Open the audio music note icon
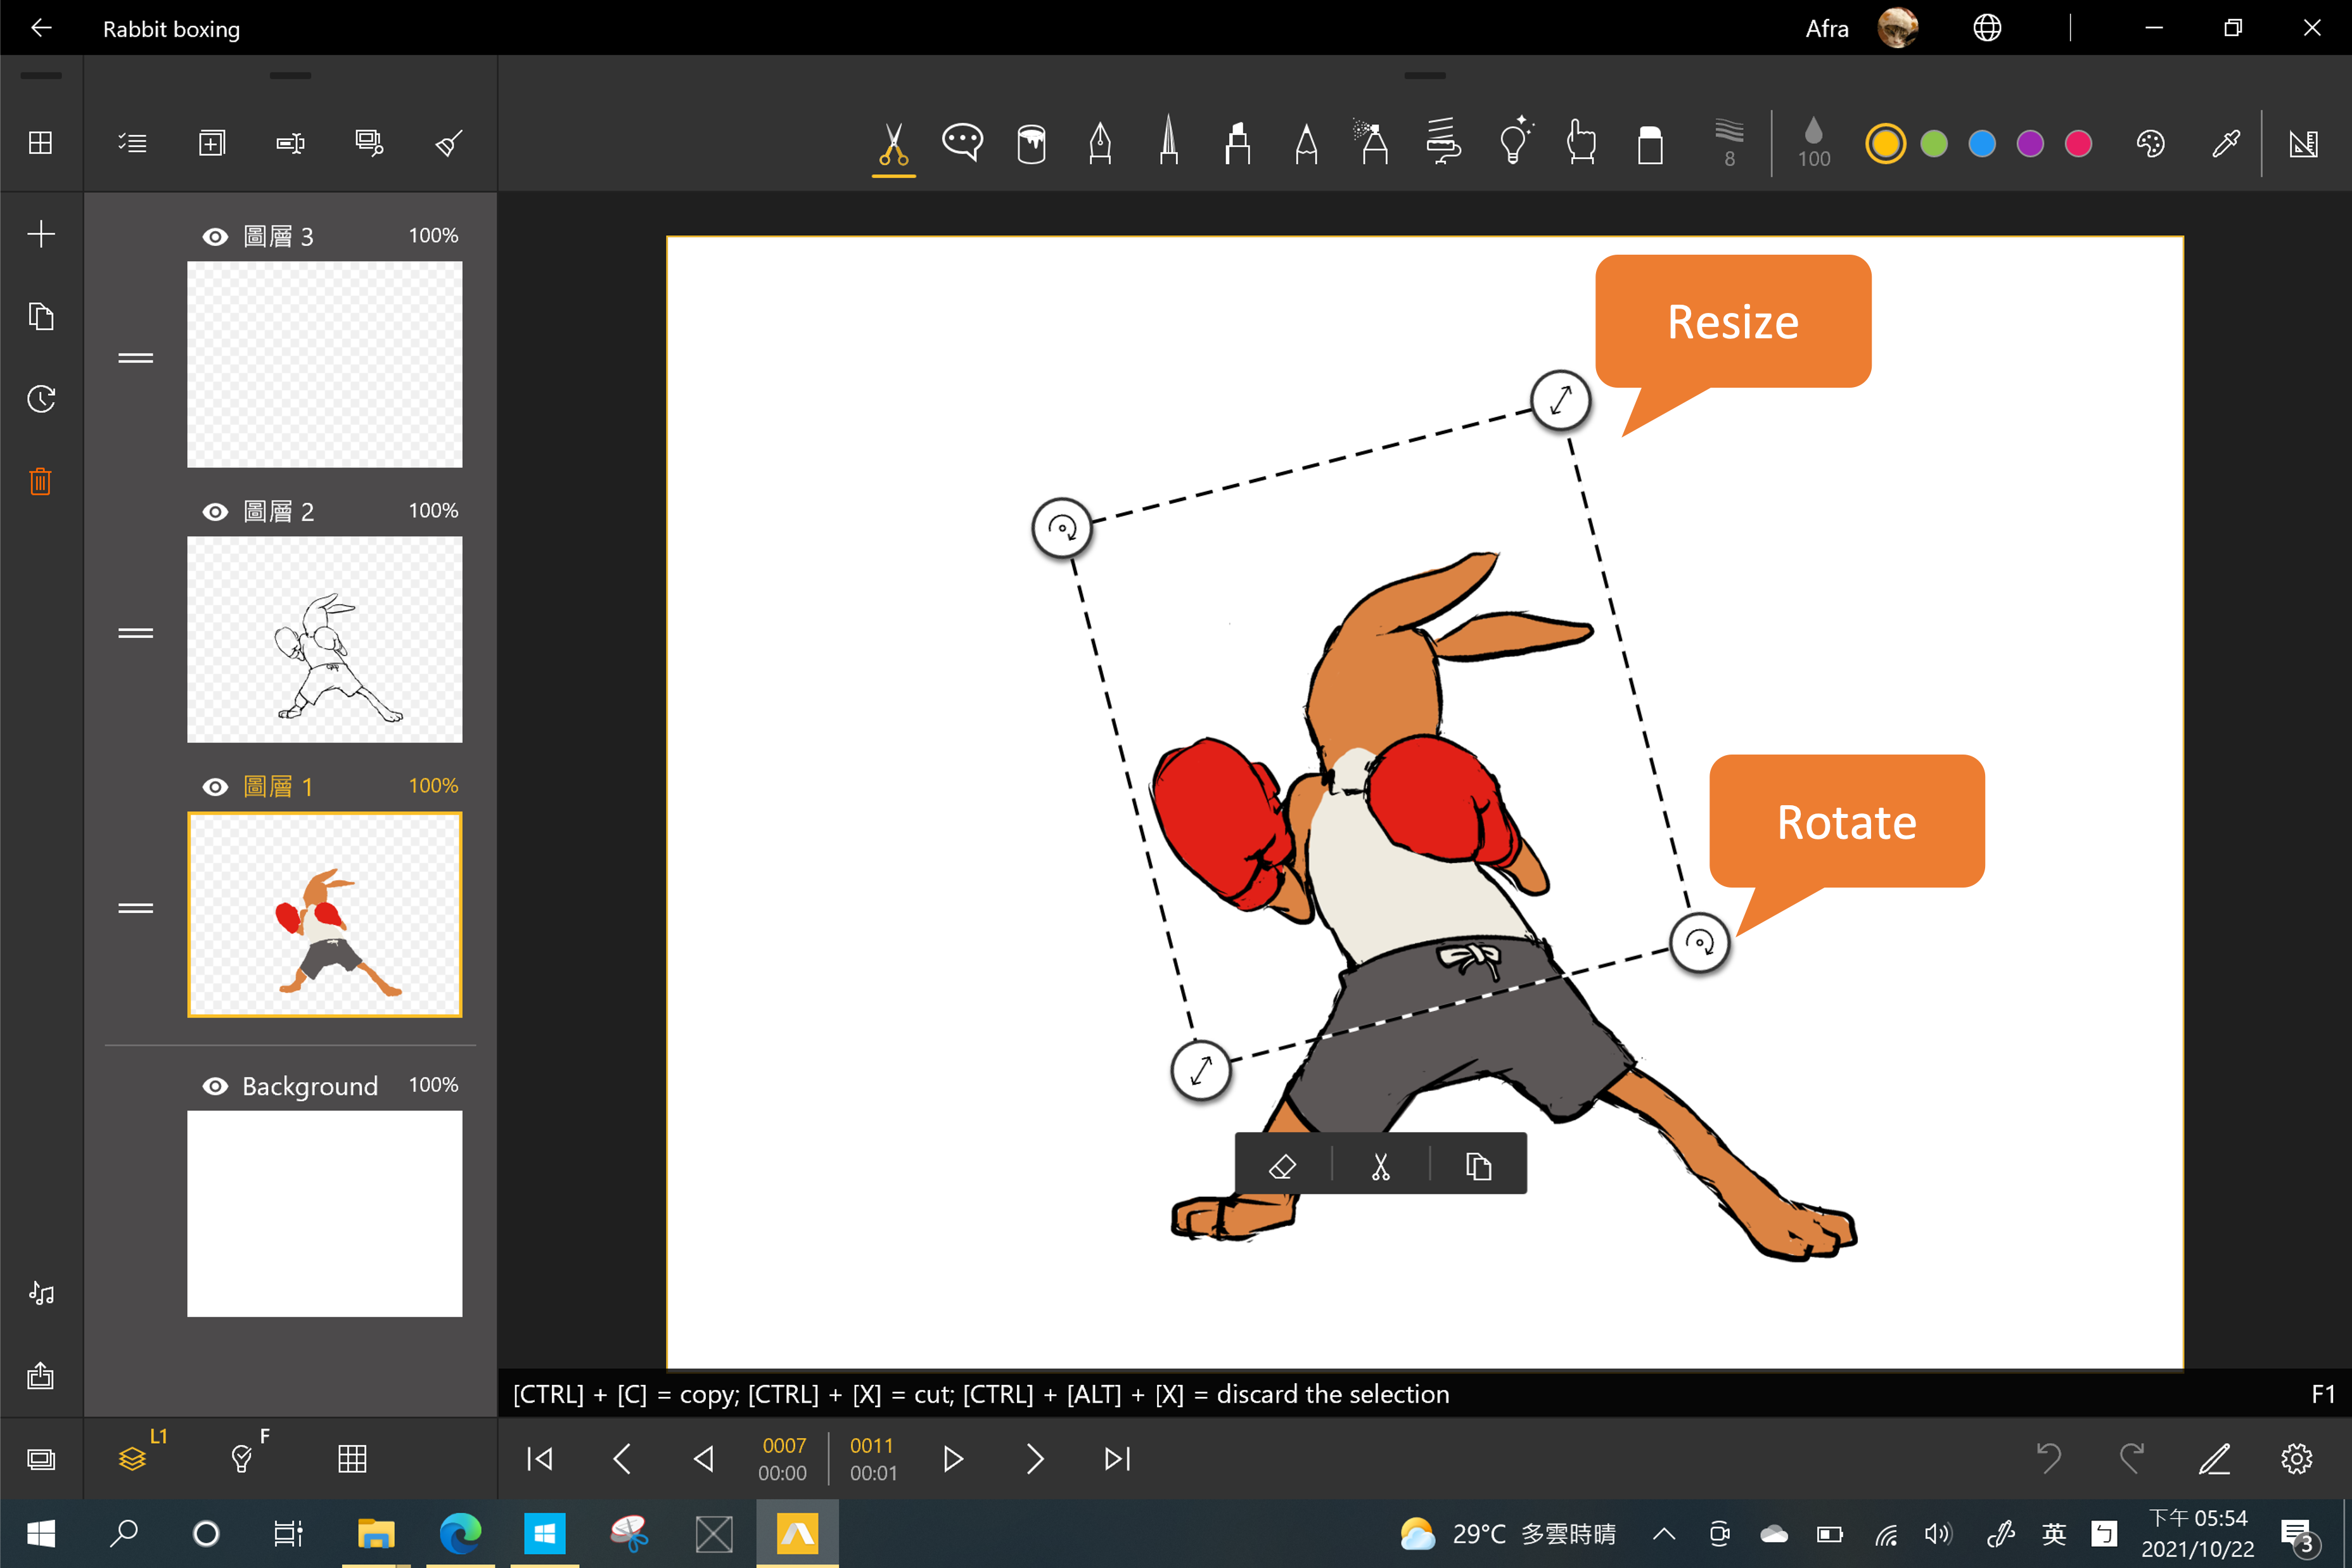This screenshot has width=2352, height=1568. [x=41, y=1293]
